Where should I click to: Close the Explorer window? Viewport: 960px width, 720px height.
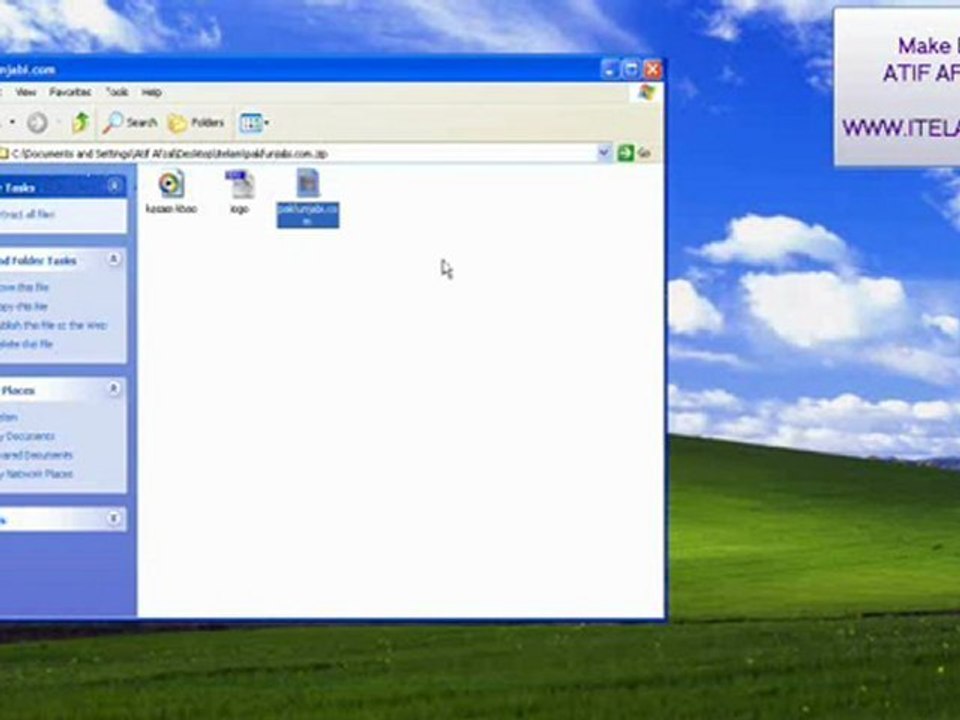[653, 70]
